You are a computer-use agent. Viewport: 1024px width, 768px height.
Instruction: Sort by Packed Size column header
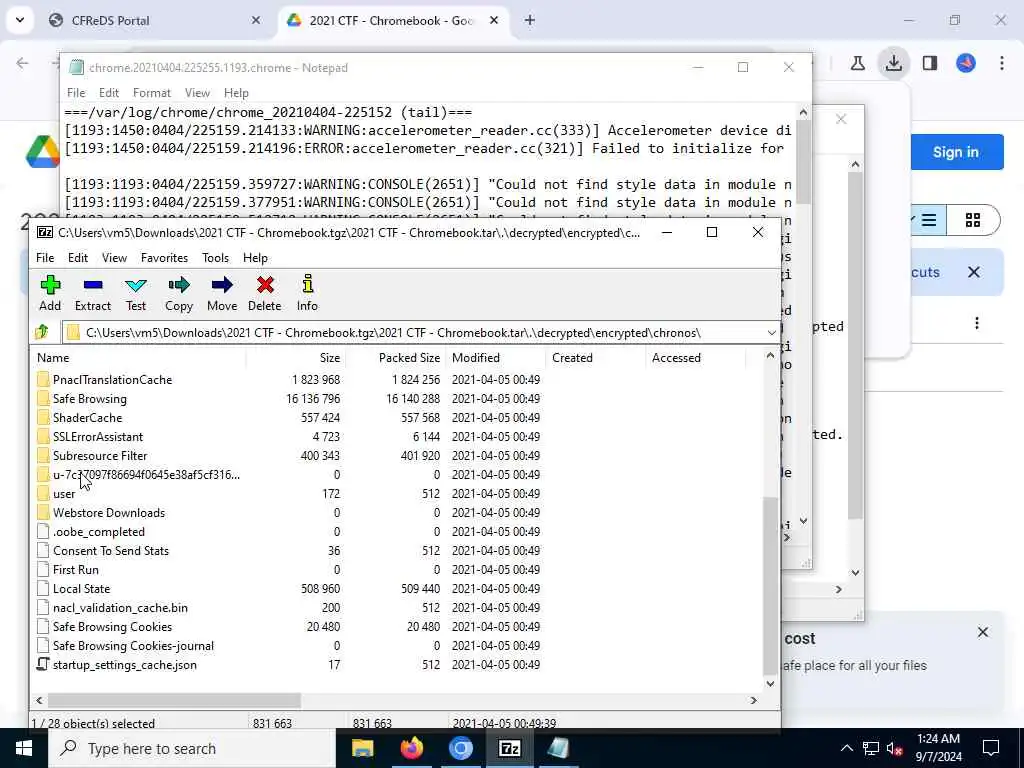tap(395, 358)
